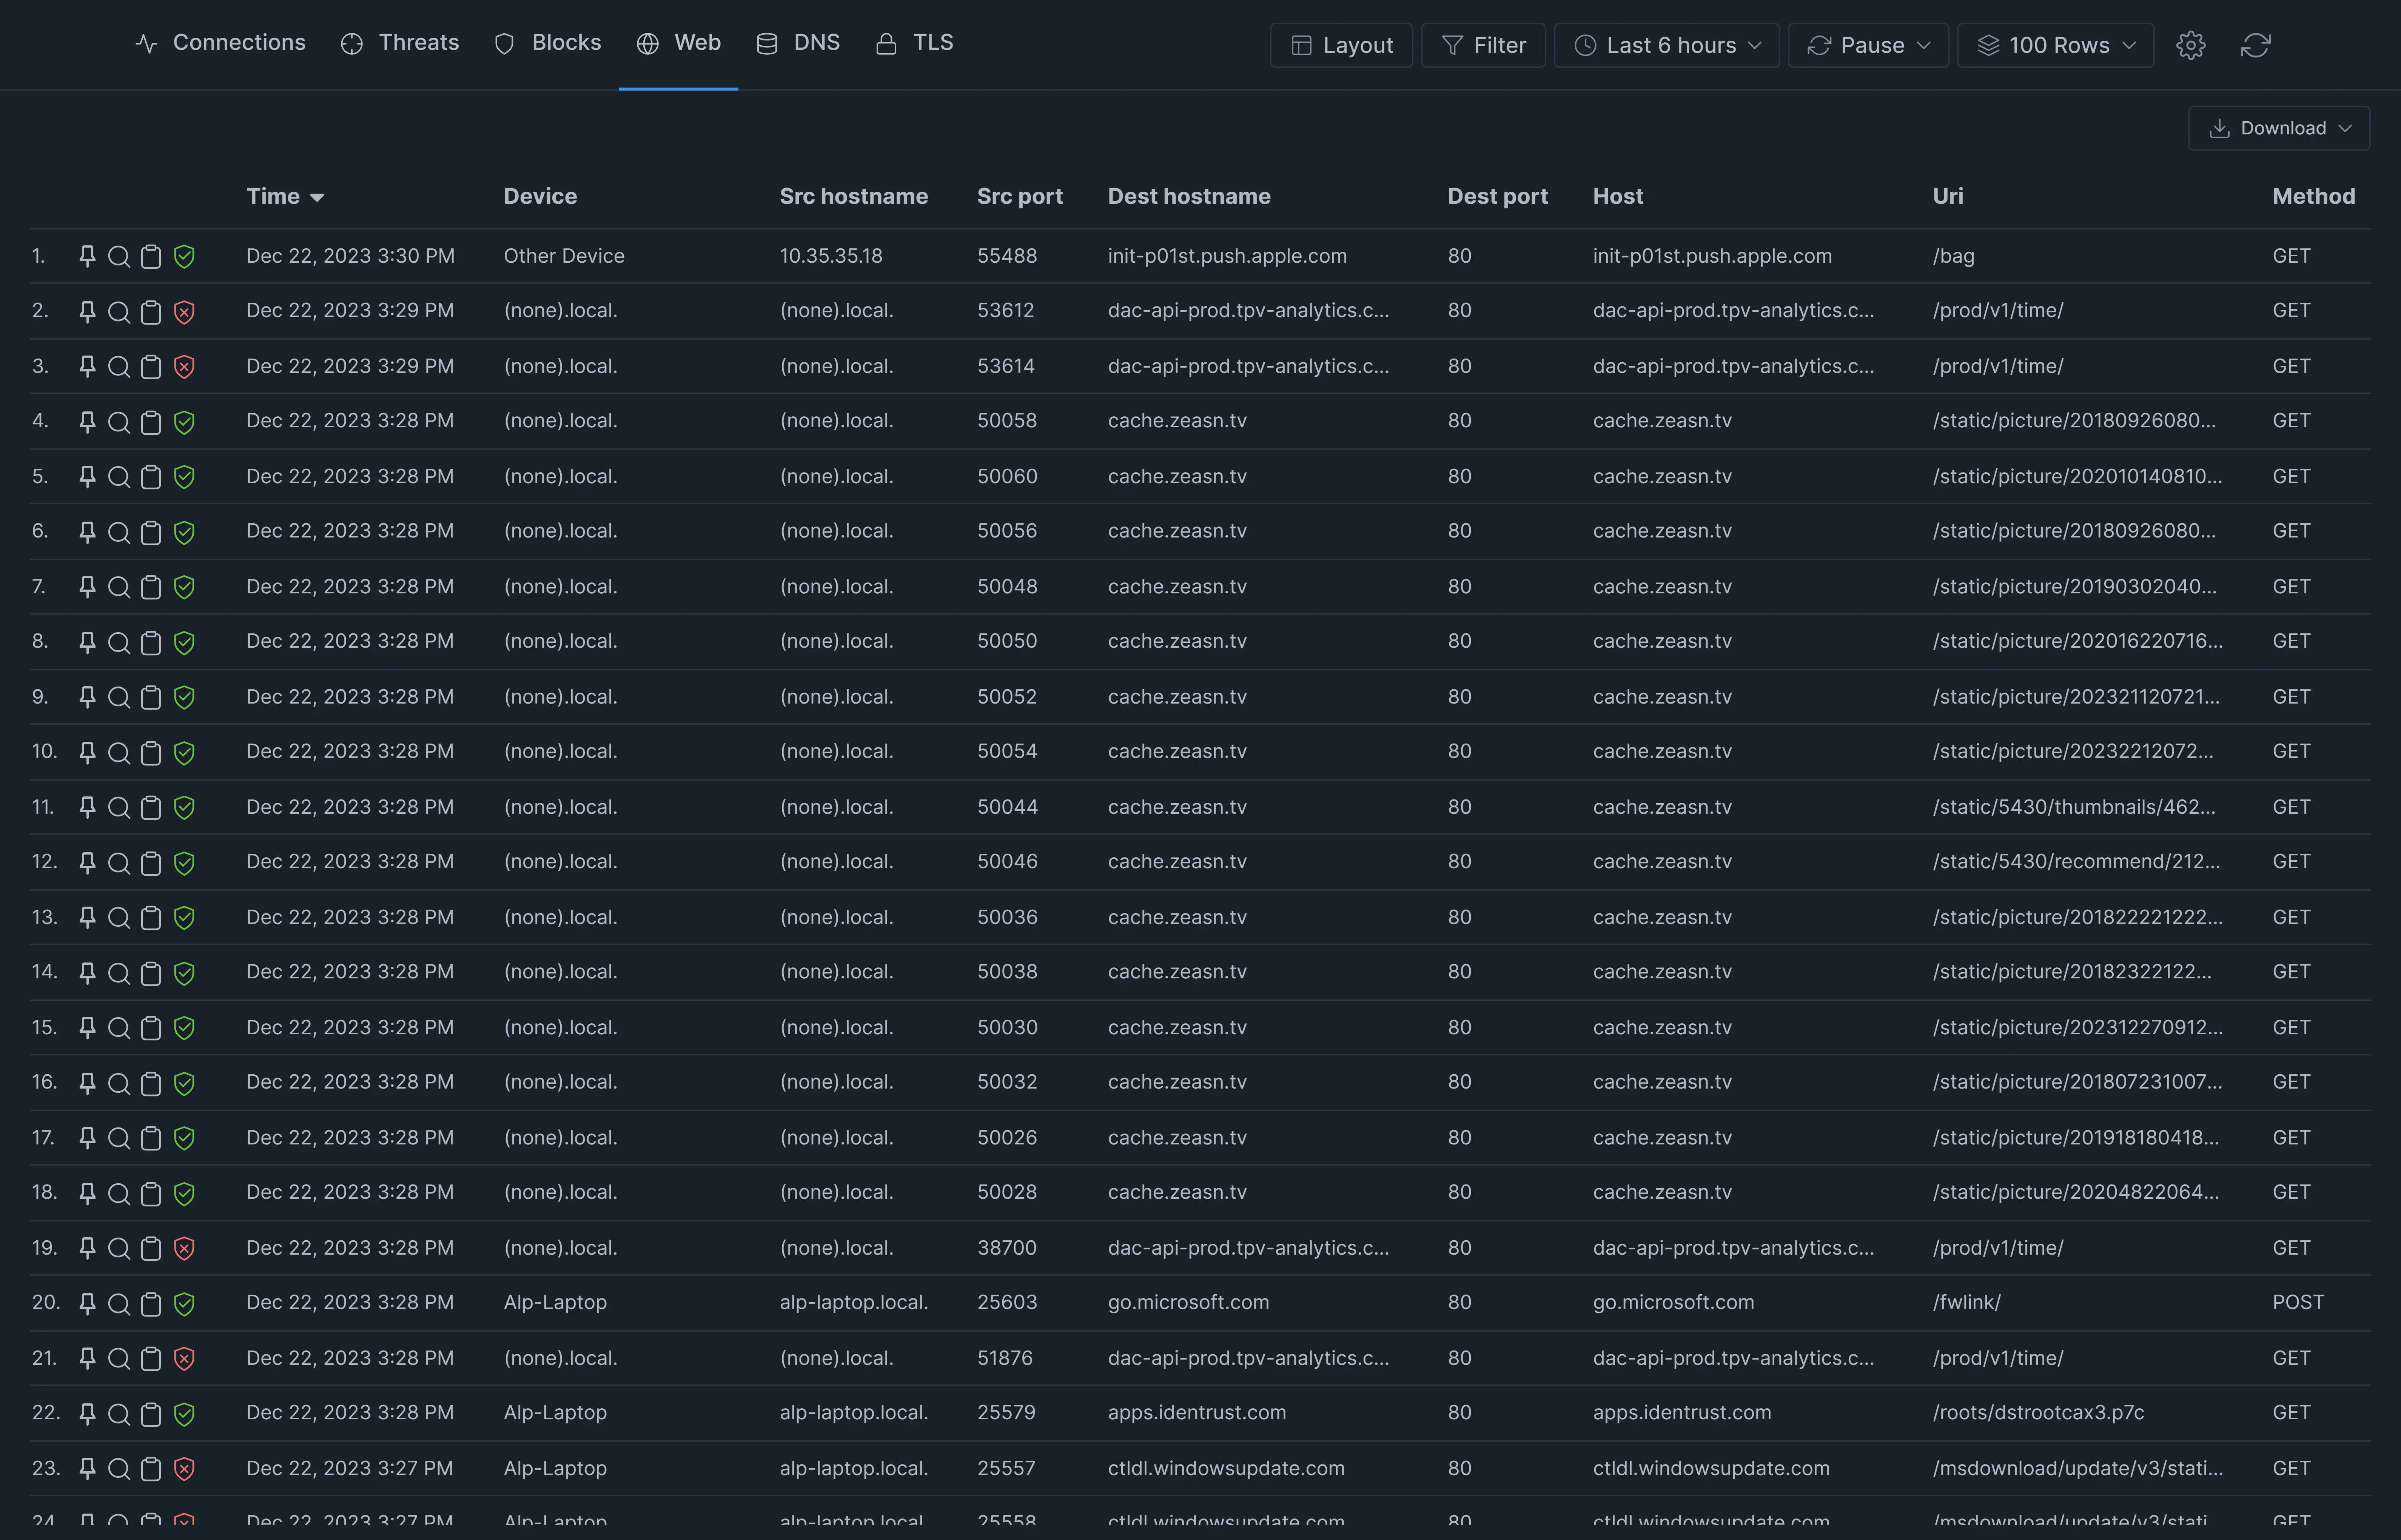Click the Layout button
This screenshot has width=2401, height=1540.
click(x=1341, y=45)
